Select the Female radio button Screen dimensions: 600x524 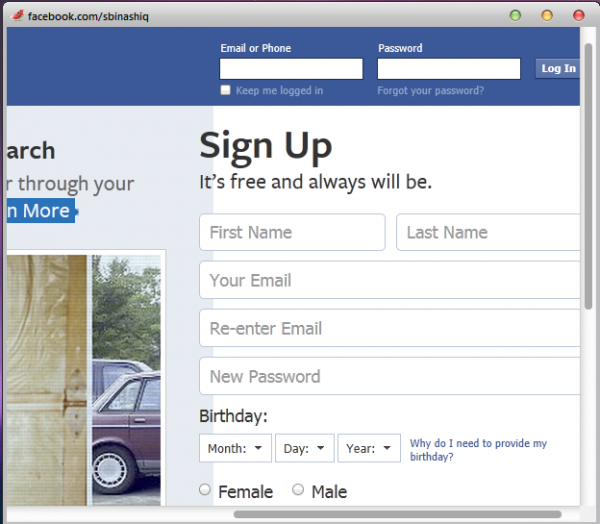(x=205, y=490)
